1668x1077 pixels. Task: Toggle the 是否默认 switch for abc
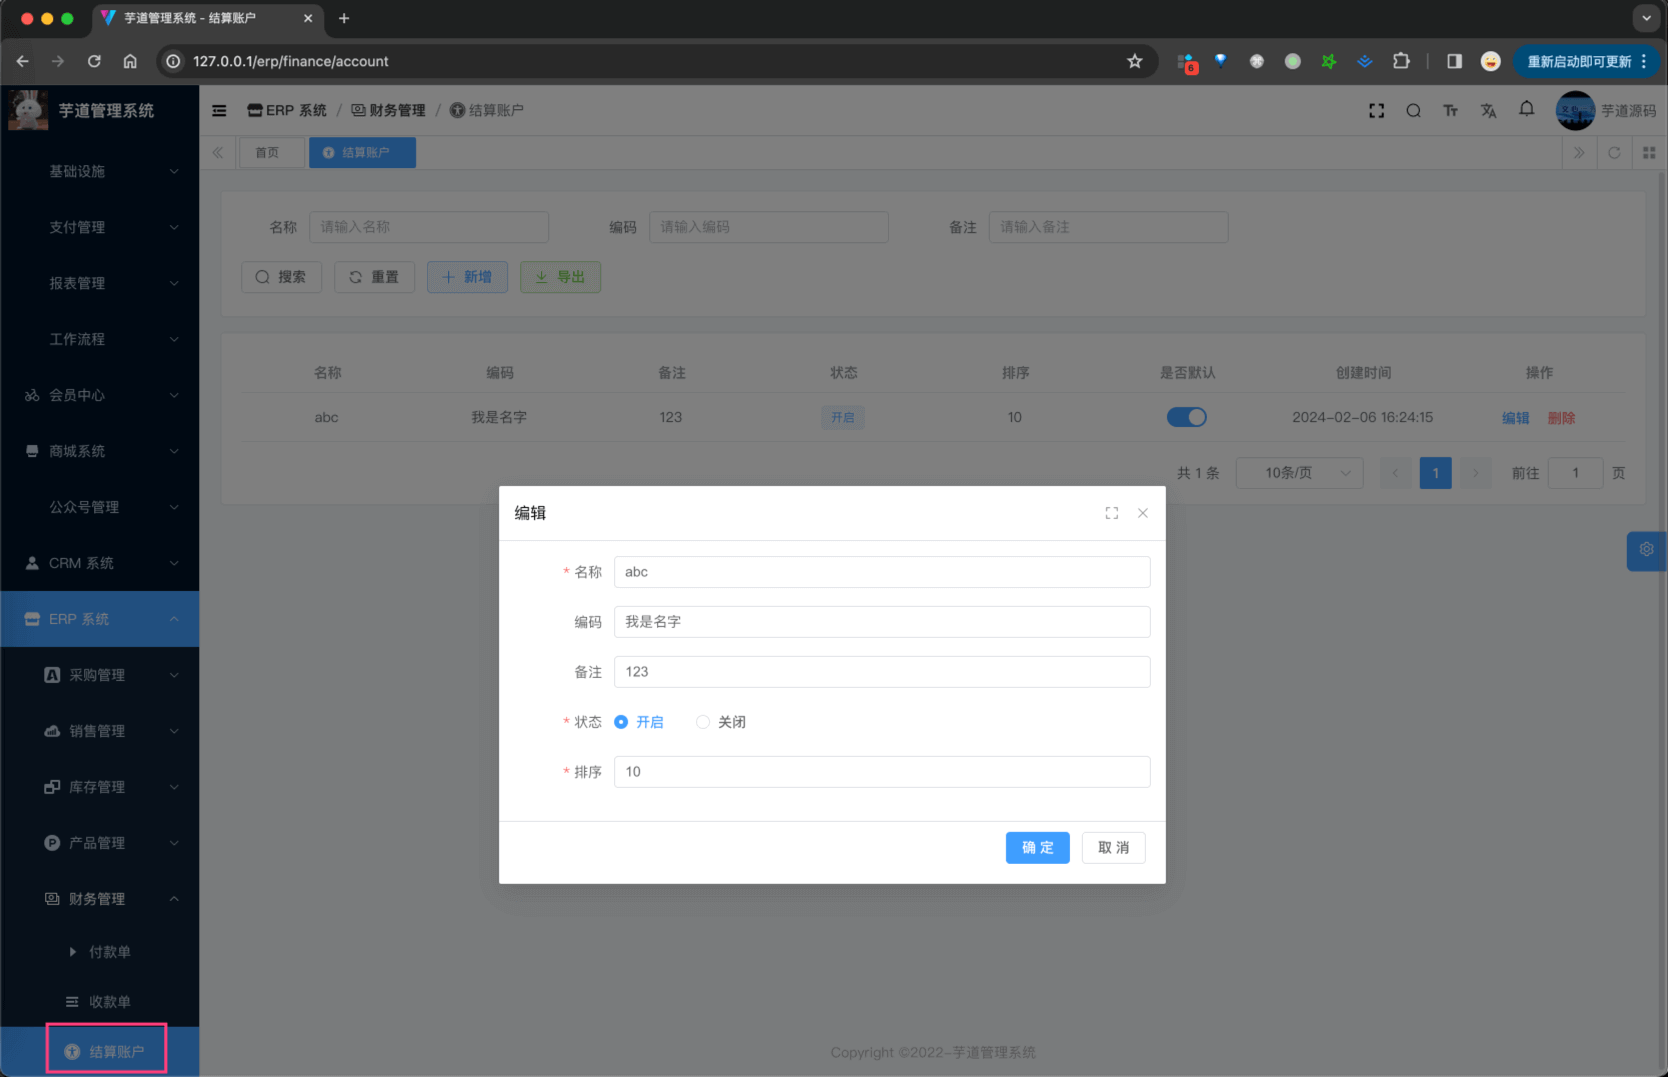coord(1186,417)
